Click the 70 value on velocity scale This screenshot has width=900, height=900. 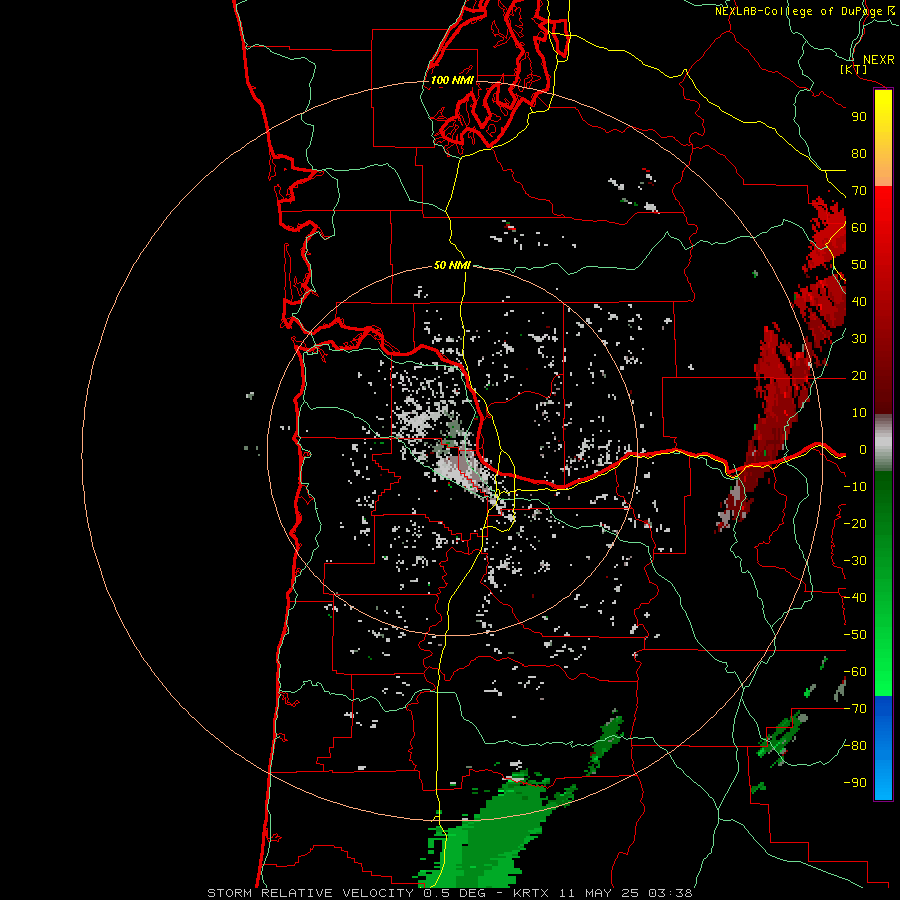(859, 191)
